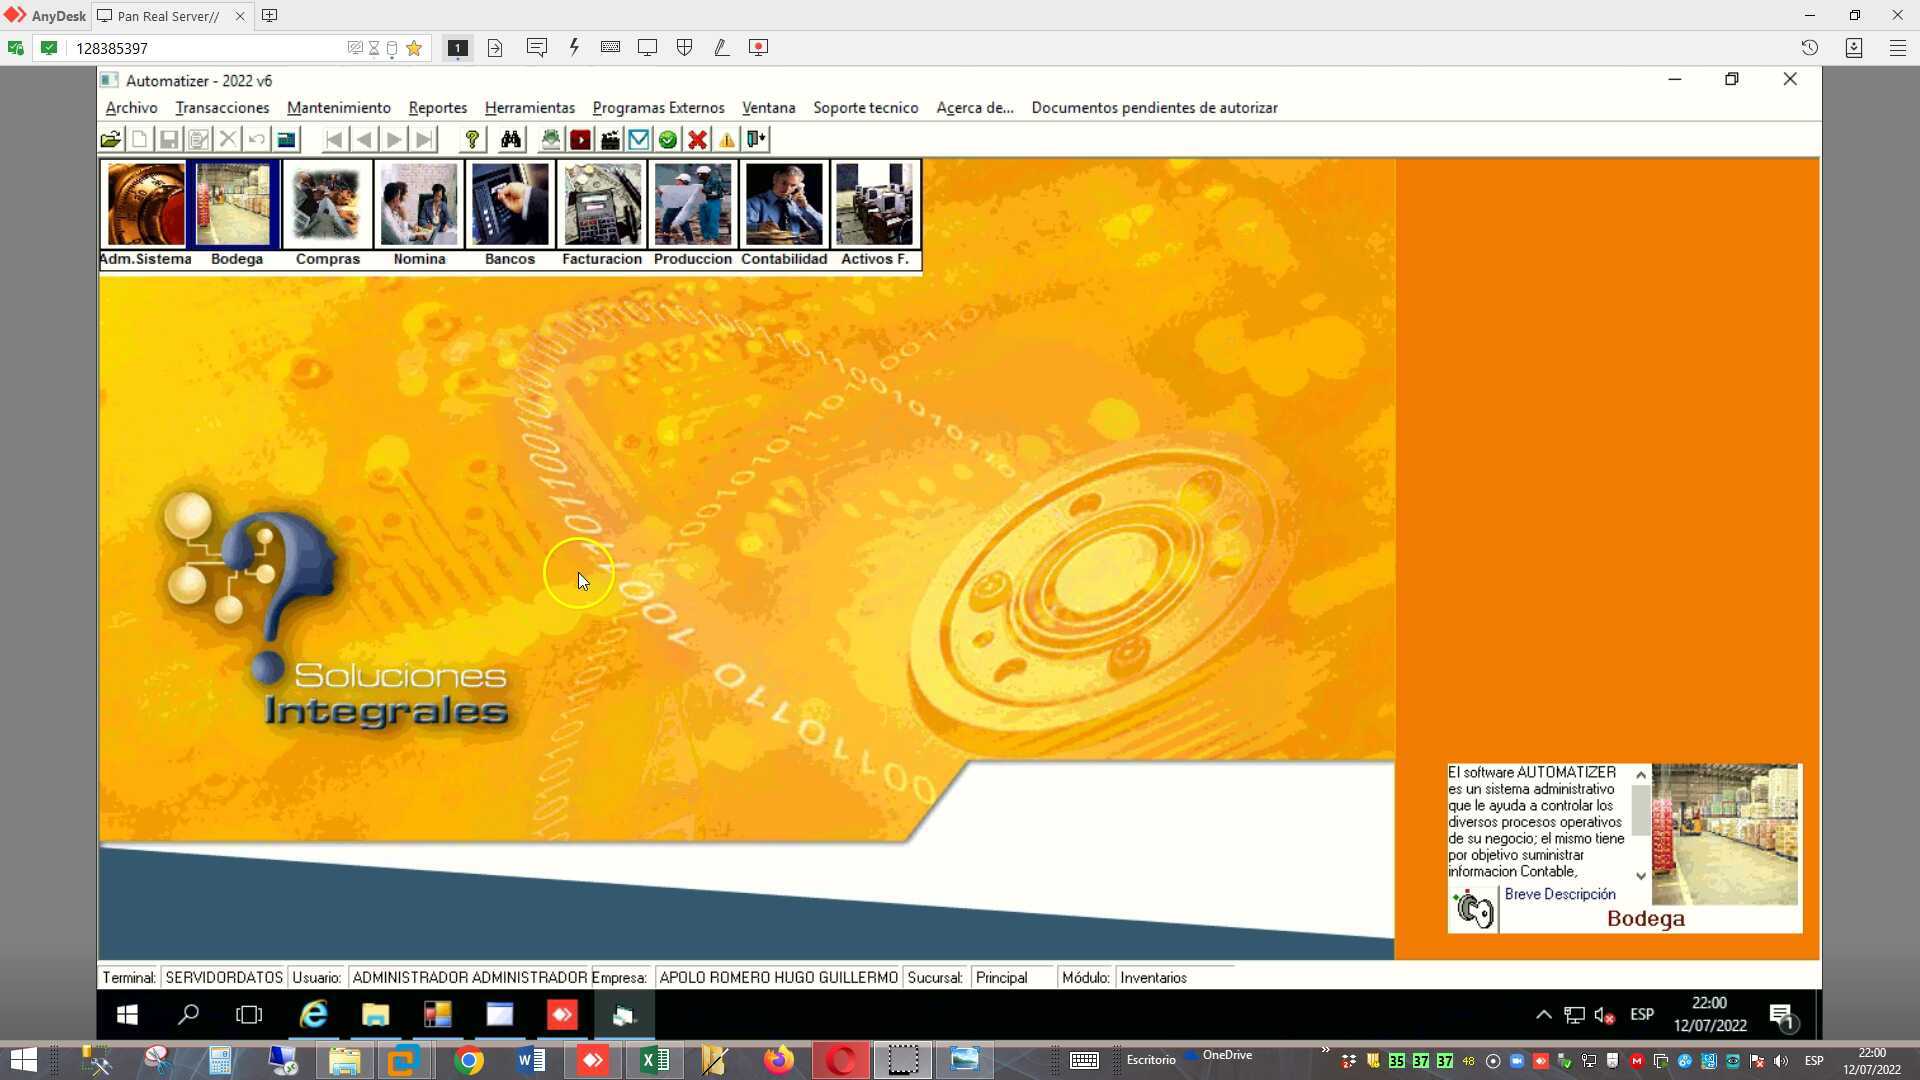The width and height of the screenshot is (1920, 1080).
Task: Click the blue envelope mail icon
Action: 639,140
